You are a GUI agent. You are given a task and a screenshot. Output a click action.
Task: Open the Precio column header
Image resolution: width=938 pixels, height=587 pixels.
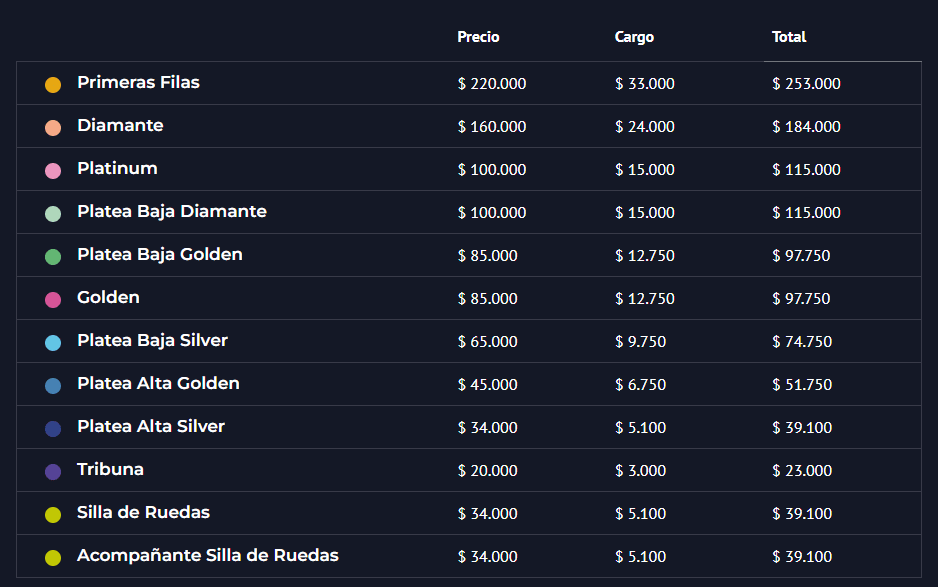pos(478,37)
